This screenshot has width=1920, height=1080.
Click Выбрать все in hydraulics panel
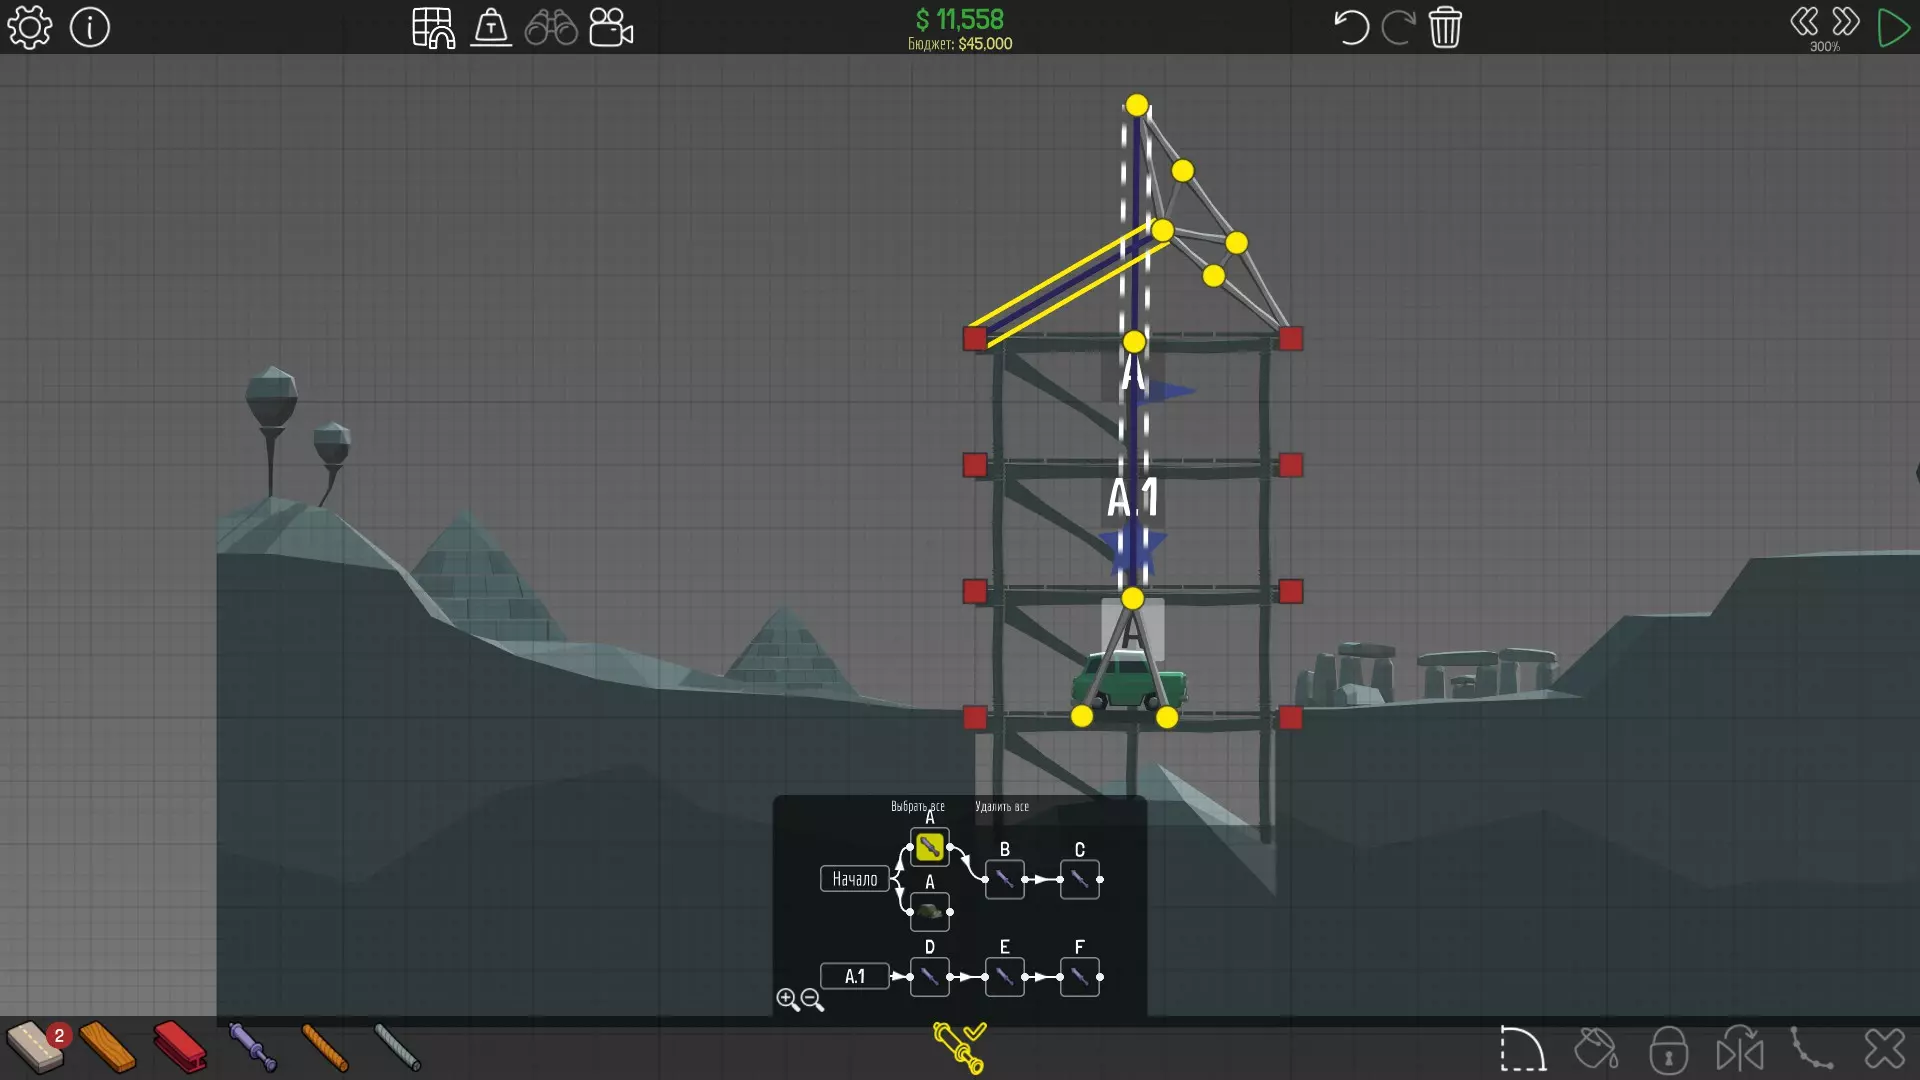tap(917, 806)
